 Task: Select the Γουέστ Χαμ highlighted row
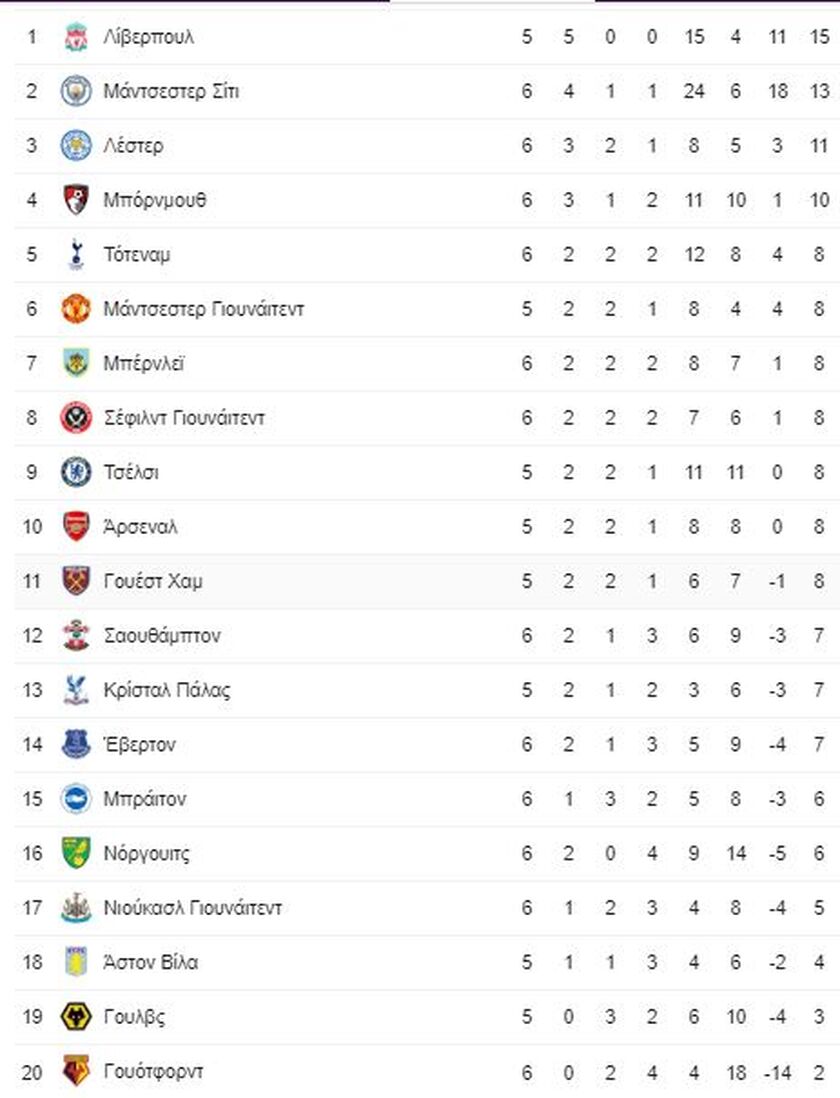click(427, 581)
